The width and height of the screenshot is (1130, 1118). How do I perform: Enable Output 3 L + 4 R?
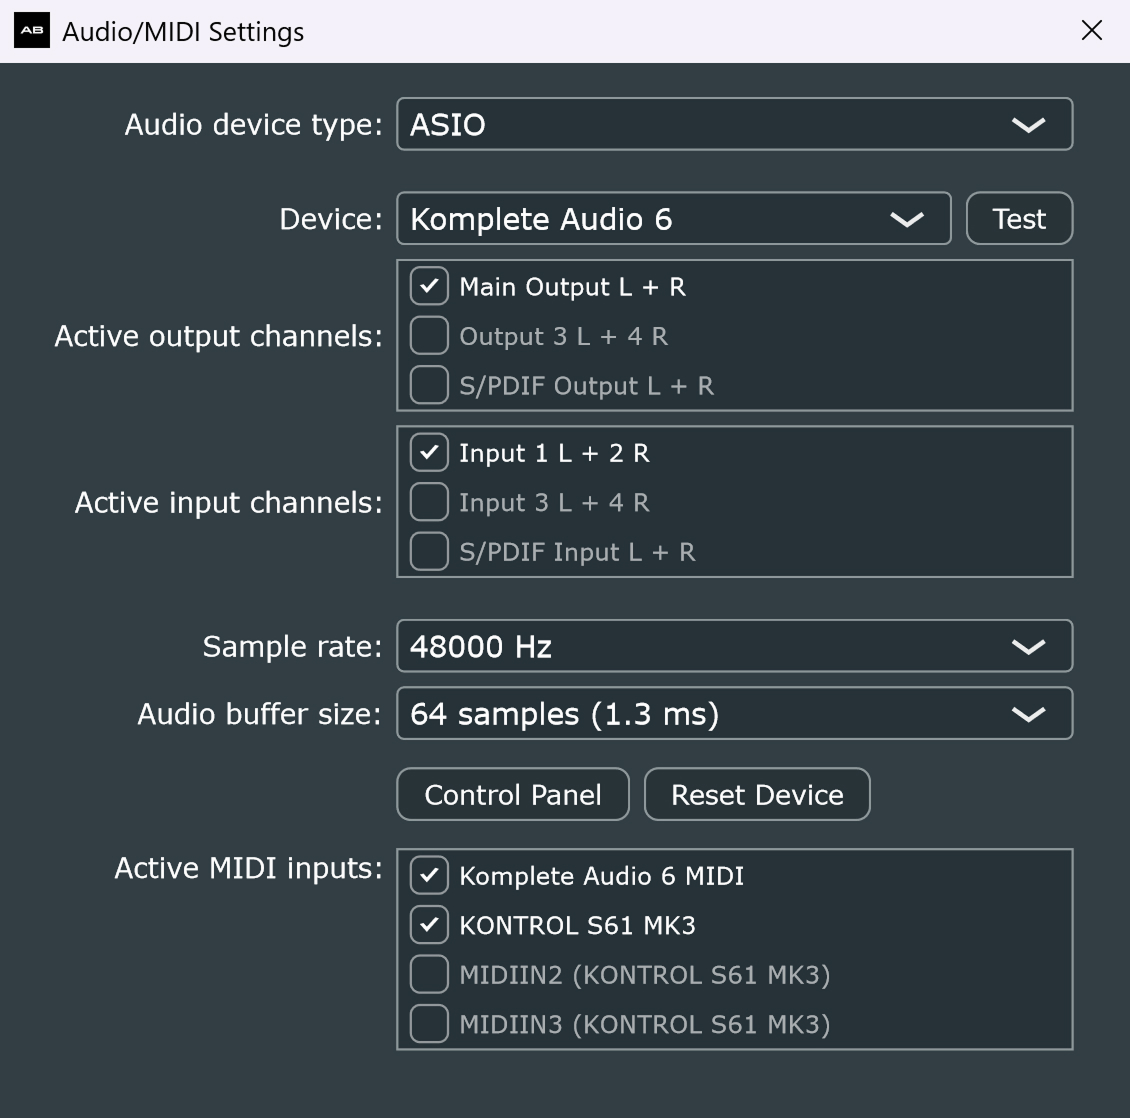(x=429, y=337)
